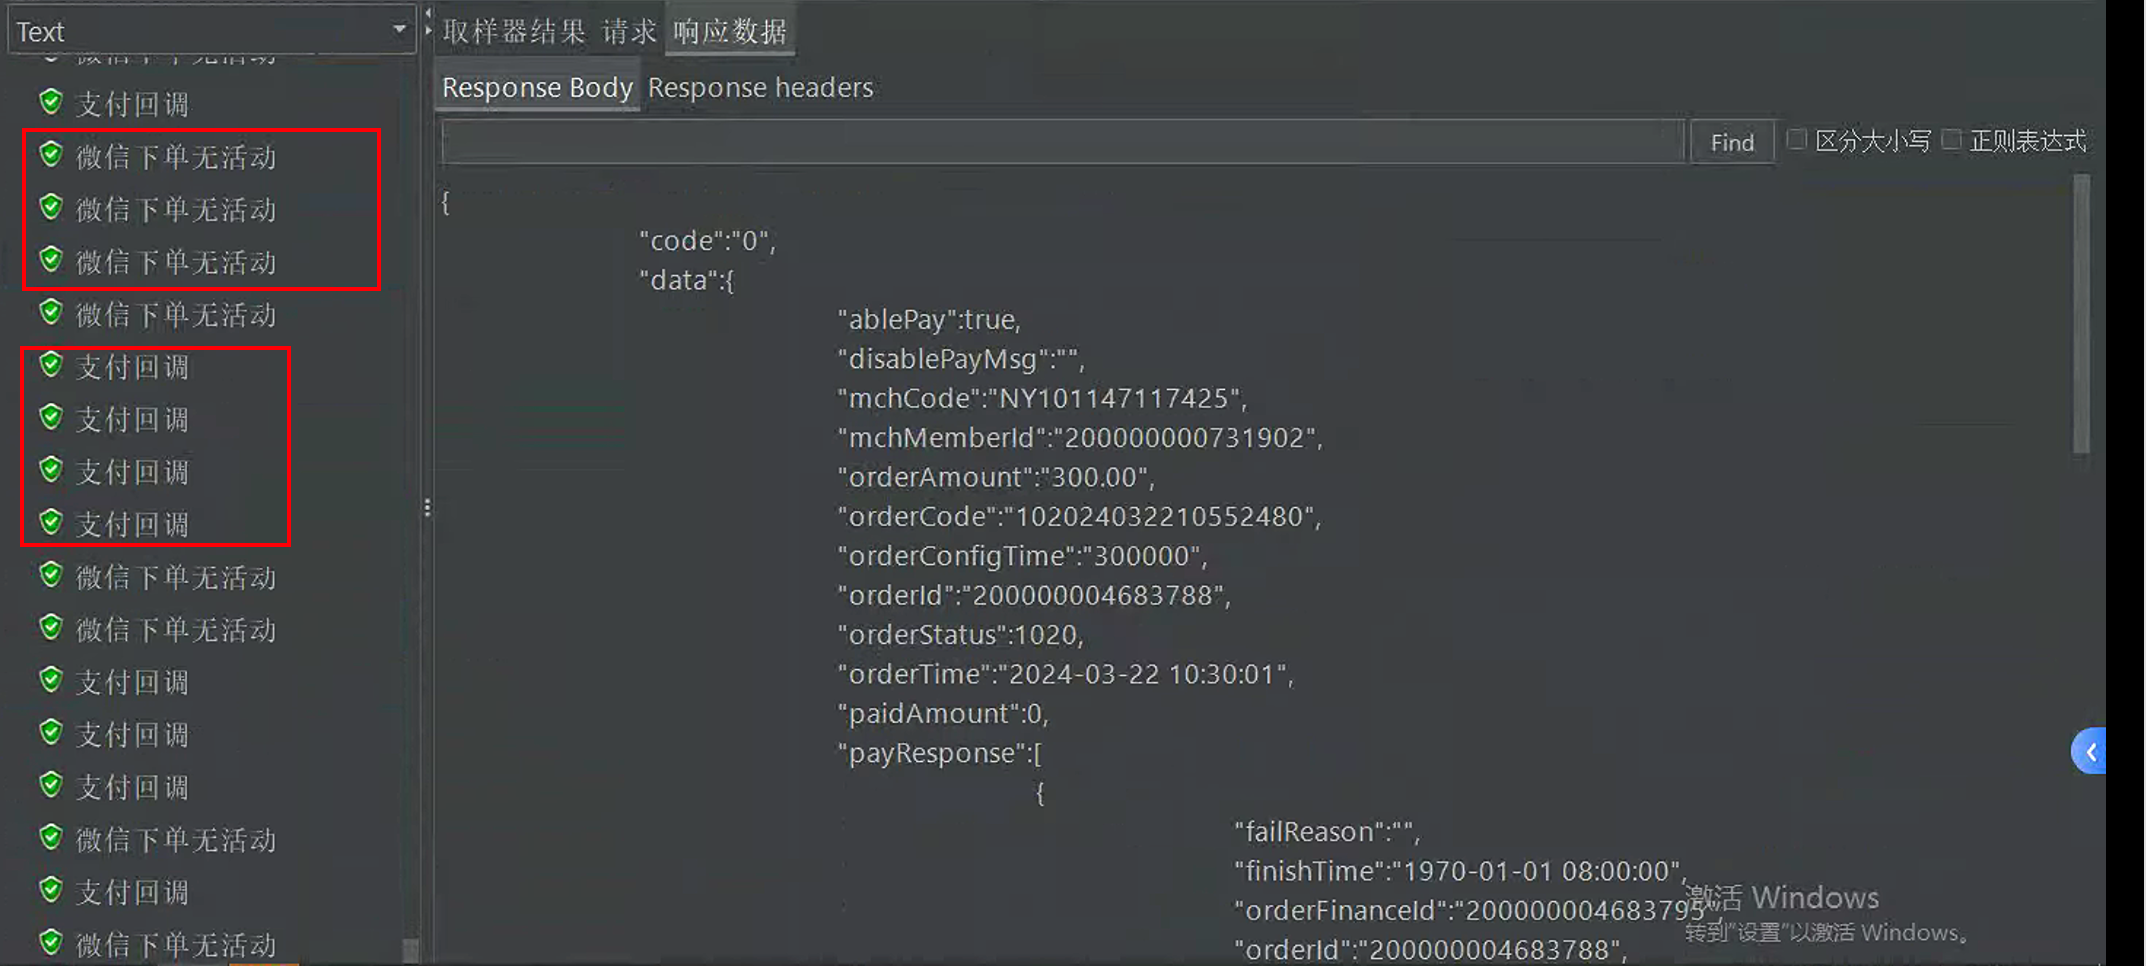Image resolution: width=2146 pixels, height=966 pixels.
Task: Switch to the 请求 tab
Action: tap(629, 32)
